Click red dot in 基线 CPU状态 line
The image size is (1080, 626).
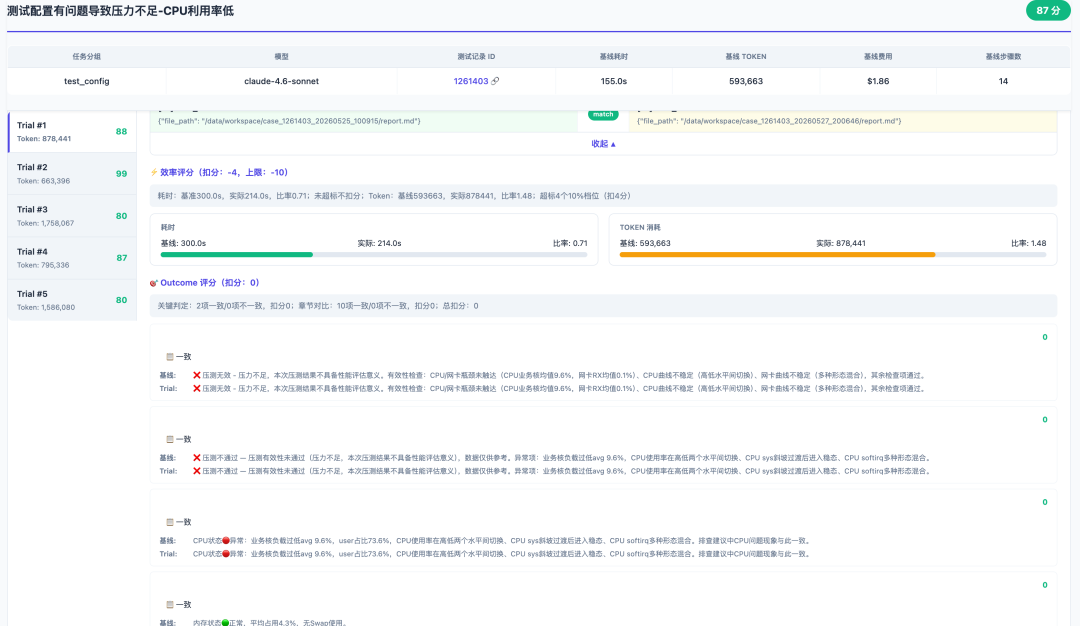(x=226, y=541)
